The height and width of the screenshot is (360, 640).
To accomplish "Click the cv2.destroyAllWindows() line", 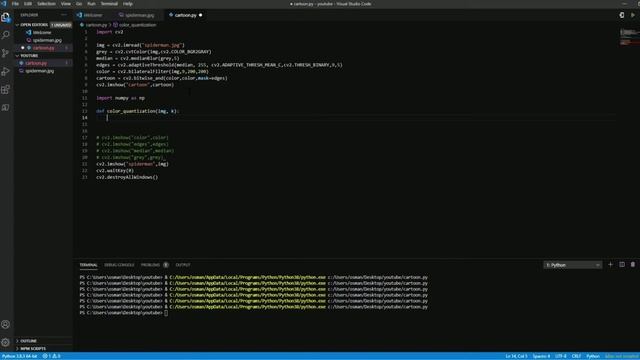I will coord(127,177).
